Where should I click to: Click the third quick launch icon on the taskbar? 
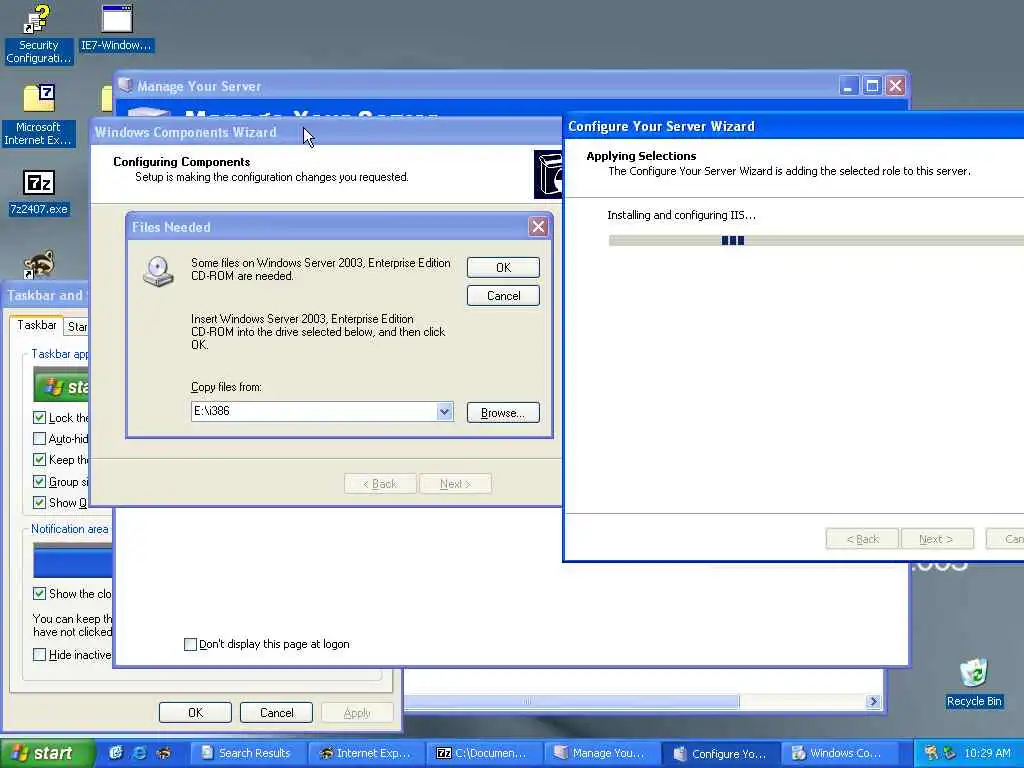(x=163, y=753)
